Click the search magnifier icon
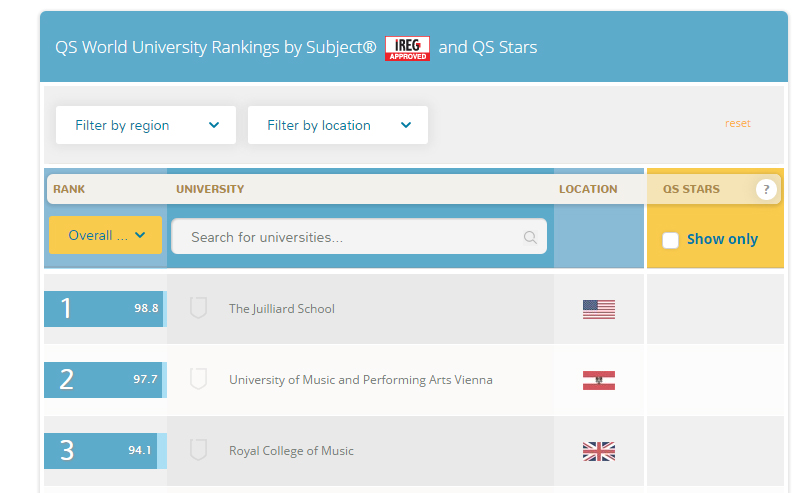The width and height of the screenshot is (807, 493). (530, 238)
